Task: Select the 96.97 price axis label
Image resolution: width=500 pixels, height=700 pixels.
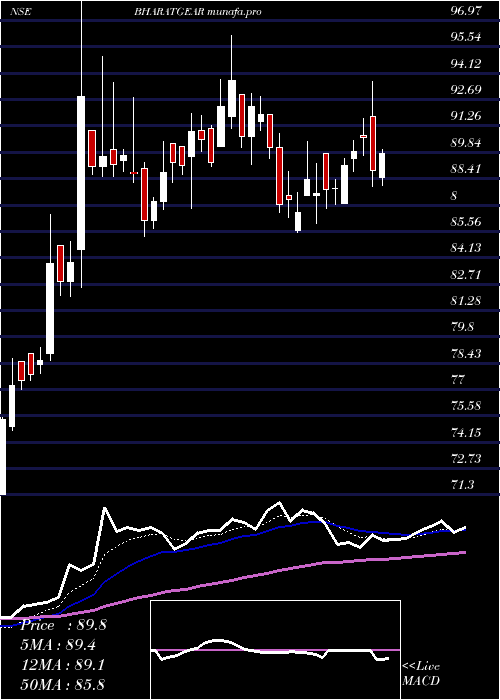Action: click(466, 11)
